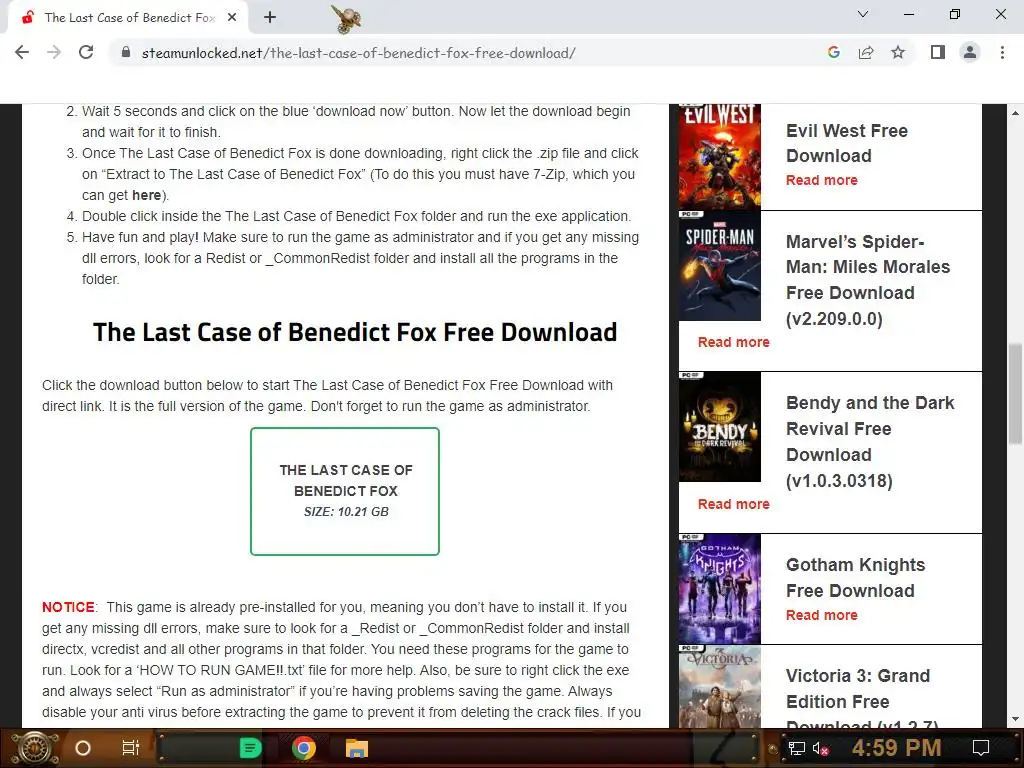This screenshot has height=768, width=1024.
Task: Close The Last Case of Benedict Fox tab
Action: (232, 18)
